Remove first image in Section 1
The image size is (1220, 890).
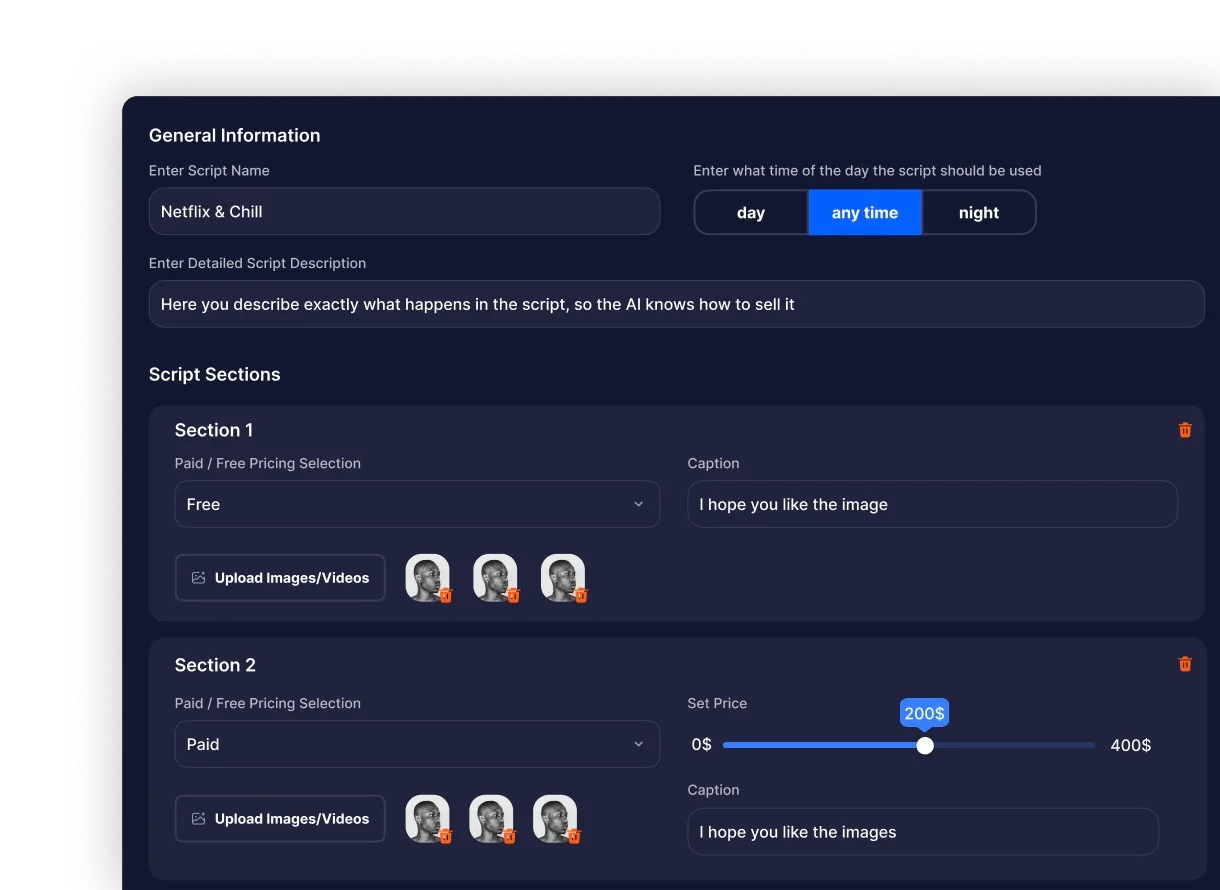446,595
